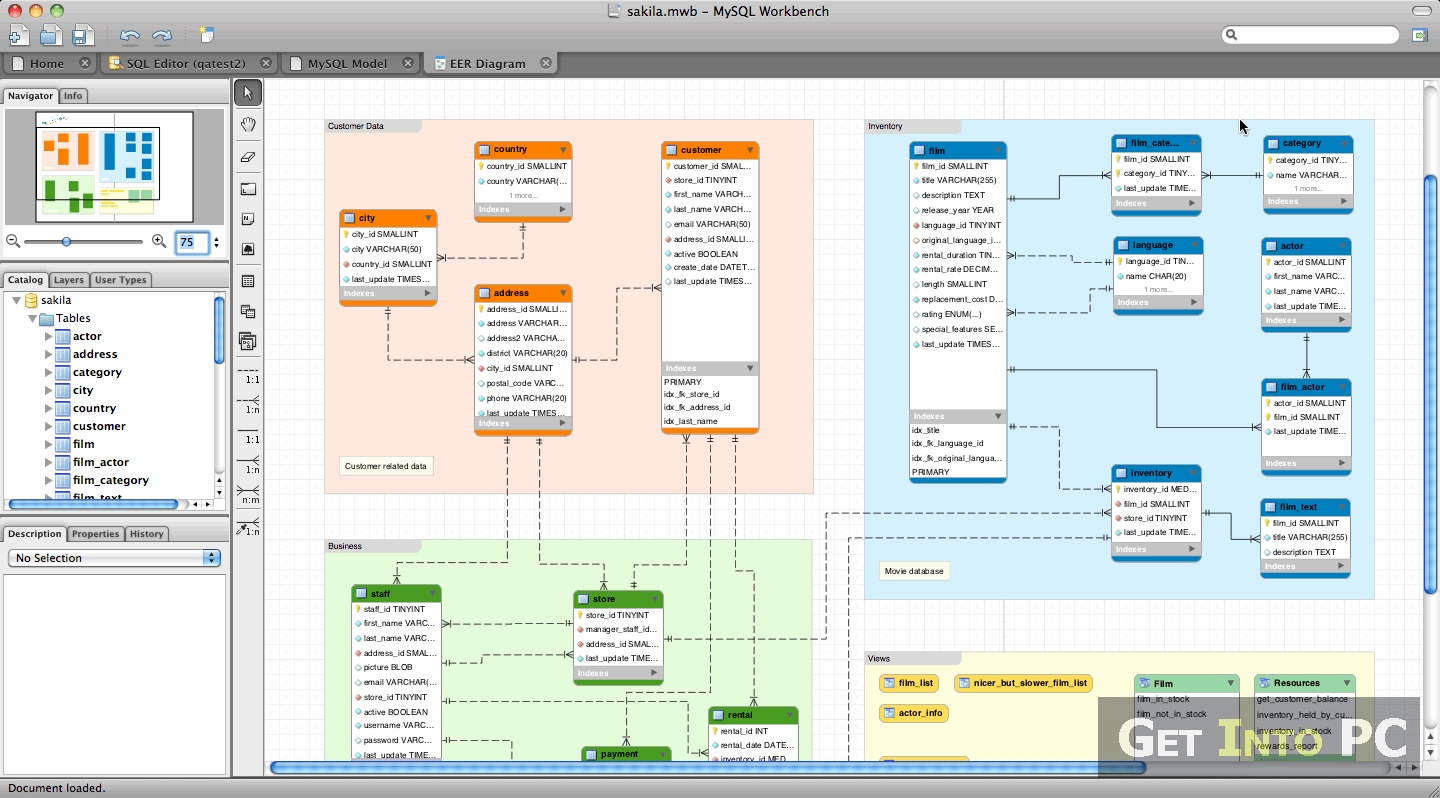Select the dashed 1:1 non-identifying relationship tool
The width and height of the screenshot is (1440, 798).
coord(249,376)
